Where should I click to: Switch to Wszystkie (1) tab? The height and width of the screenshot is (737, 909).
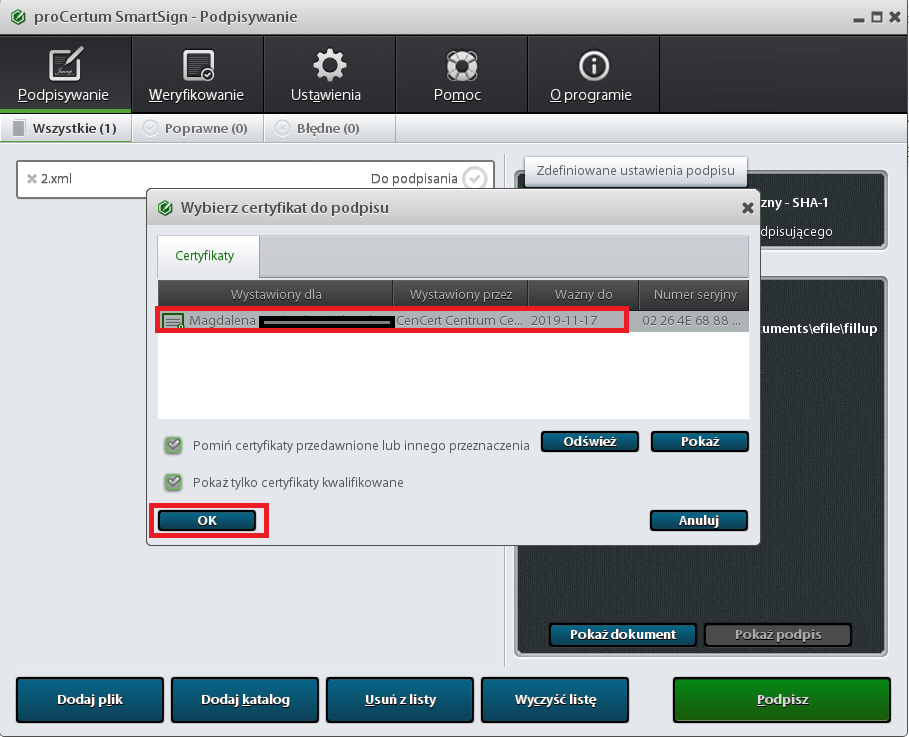pos(66,128)
